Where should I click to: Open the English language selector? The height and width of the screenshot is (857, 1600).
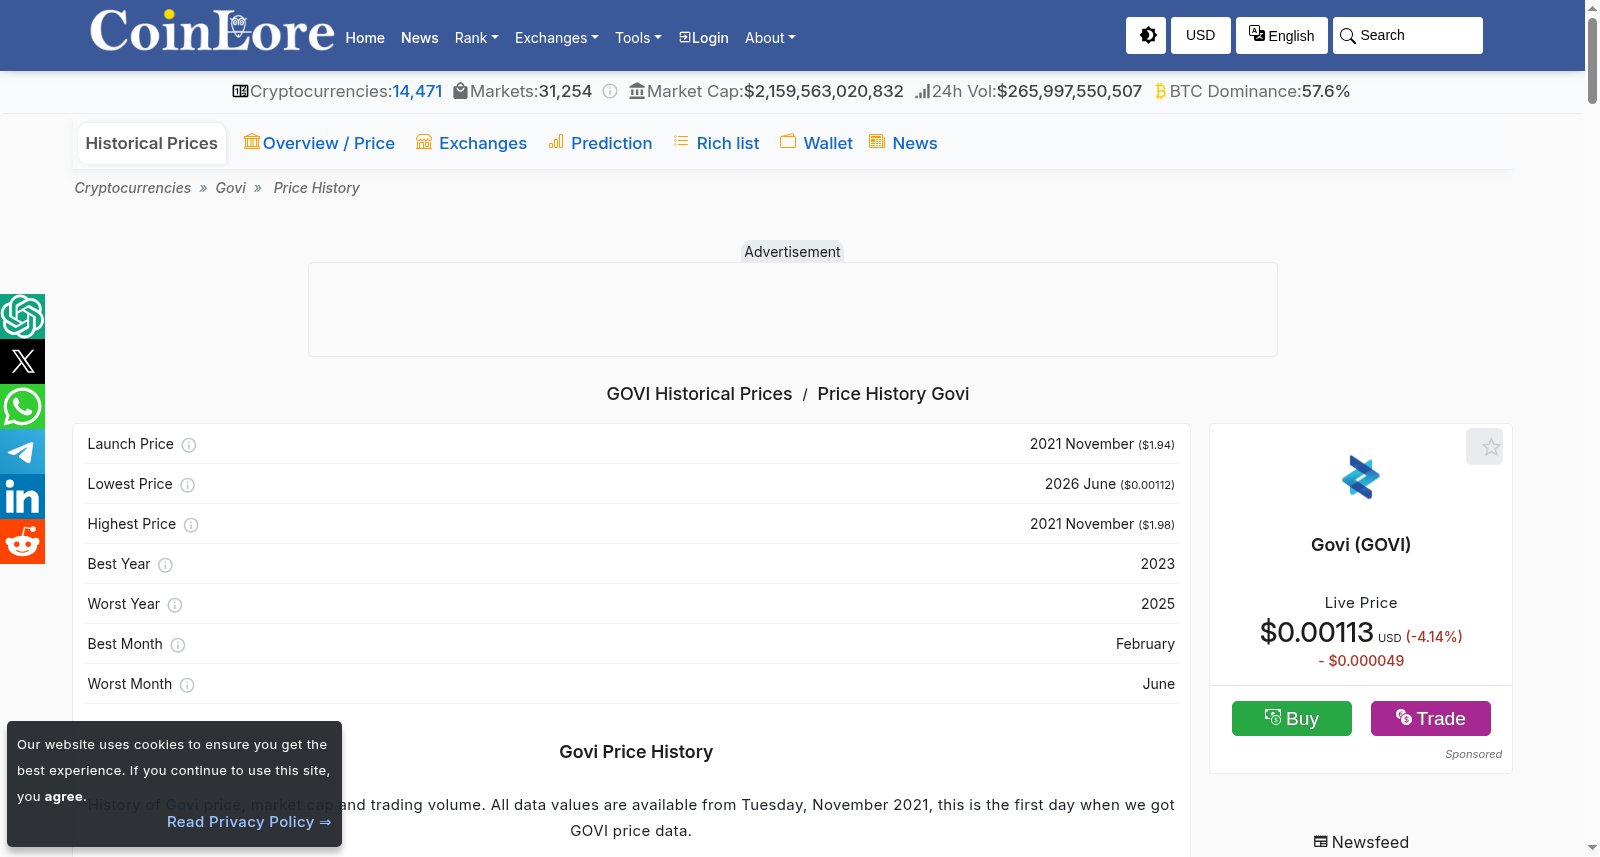coord(1282,35)
